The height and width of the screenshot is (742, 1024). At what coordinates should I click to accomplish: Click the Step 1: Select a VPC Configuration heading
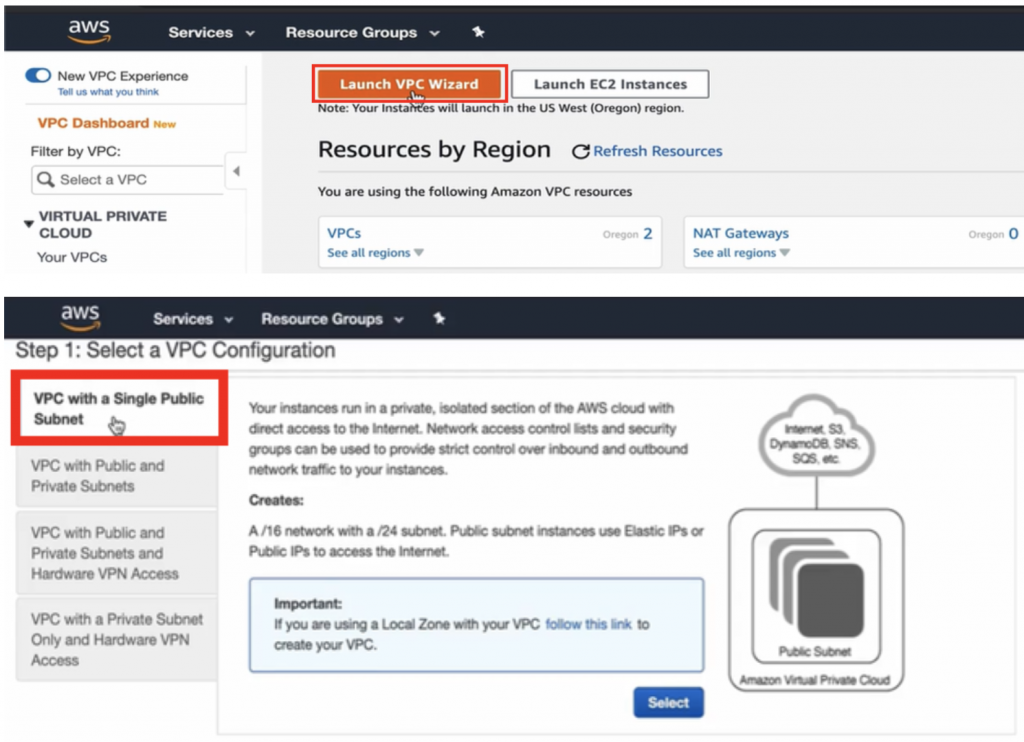pos(175,350)
